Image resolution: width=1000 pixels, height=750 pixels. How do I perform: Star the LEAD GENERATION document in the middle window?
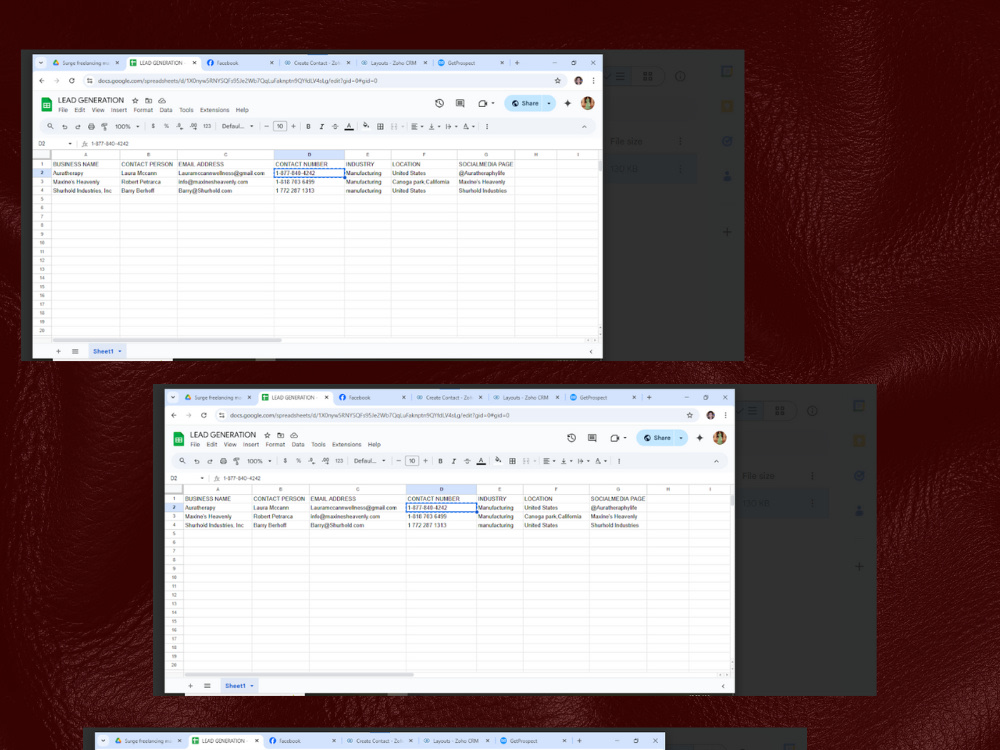pos(267,435)
